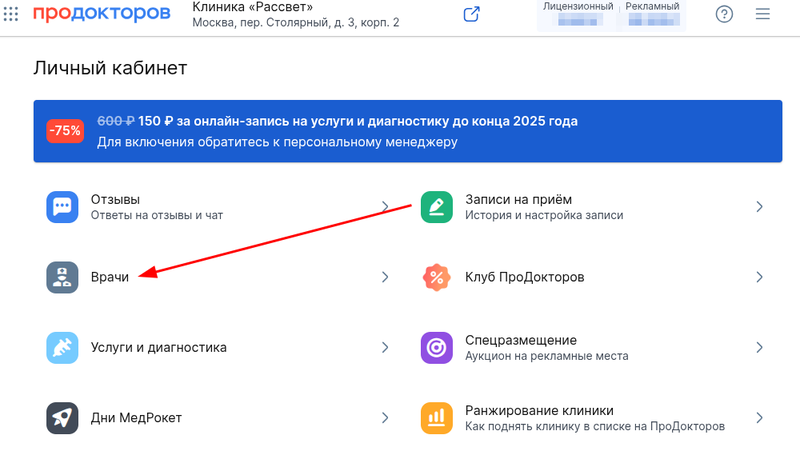Viewport: 800px width, 451px height.
Task: Click the Ранжирование клиники chart icon
Action: click(x=437, y=417)
